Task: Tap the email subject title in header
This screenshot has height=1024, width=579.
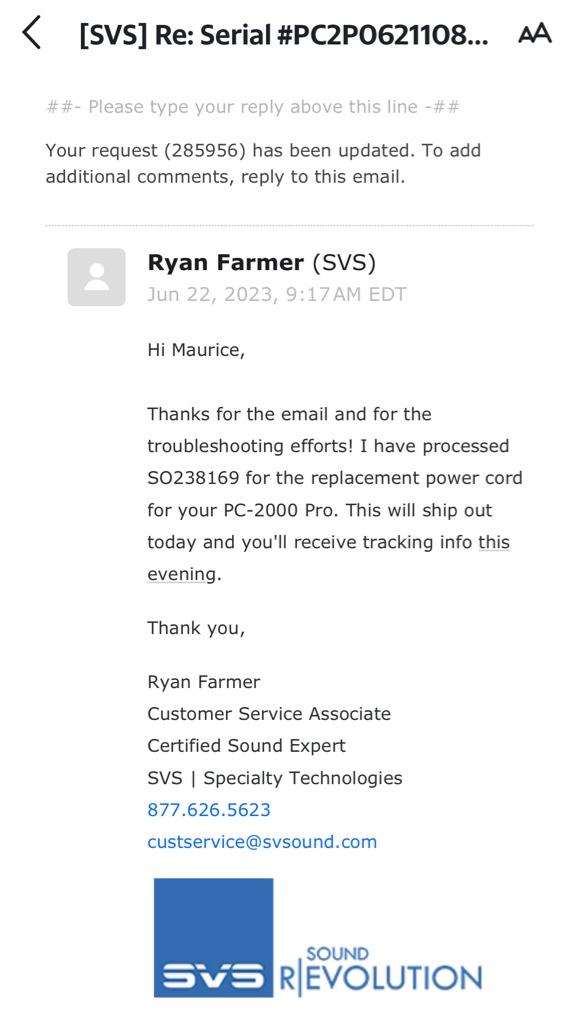Action: click(x=283, y=36)
